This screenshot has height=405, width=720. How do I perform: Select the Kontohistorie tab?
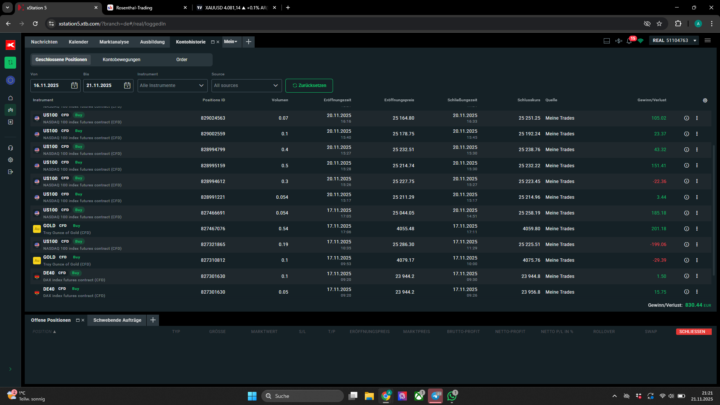point(191,42)
